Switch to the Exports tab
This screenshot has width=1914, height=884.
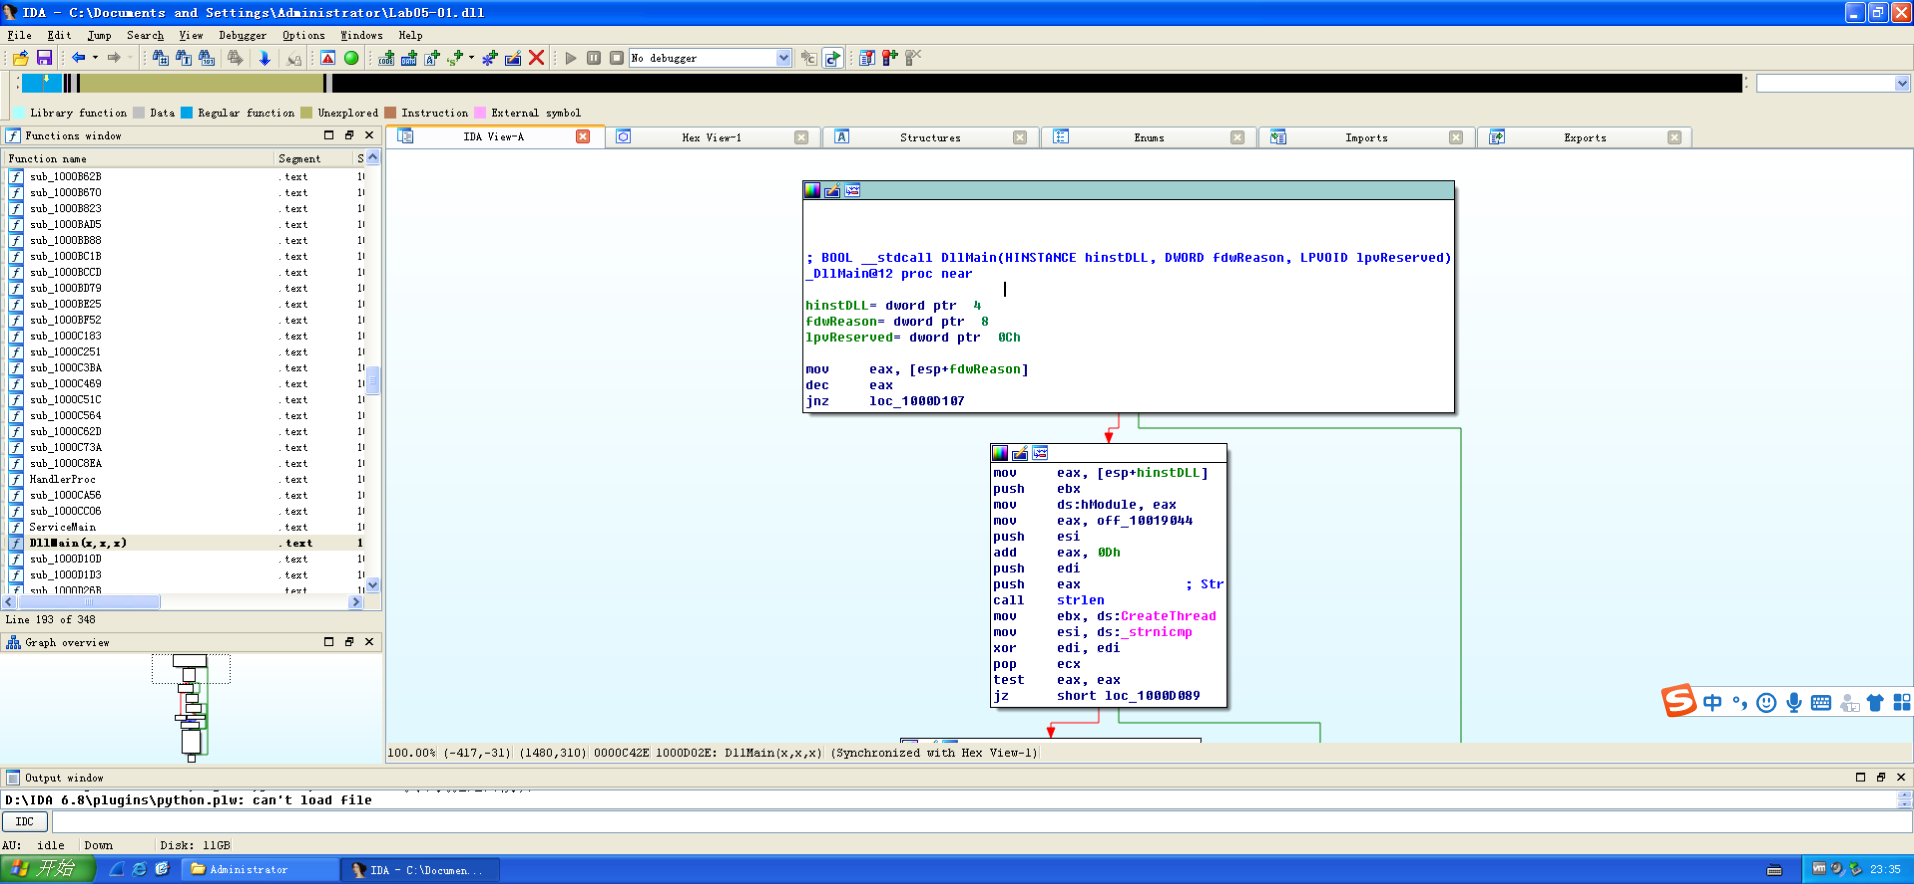[1585, 137]
